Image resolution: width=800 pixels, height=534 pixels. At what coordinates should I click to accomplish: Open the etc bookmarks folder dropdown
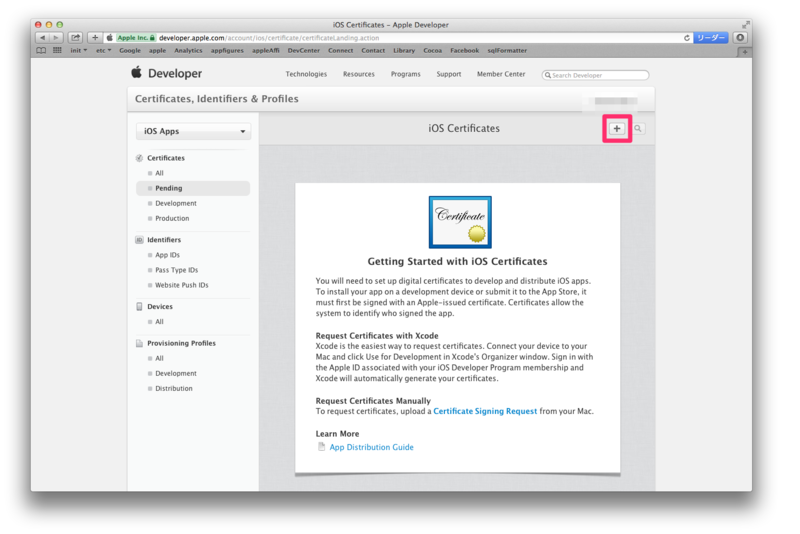click(x=104, y=50)
